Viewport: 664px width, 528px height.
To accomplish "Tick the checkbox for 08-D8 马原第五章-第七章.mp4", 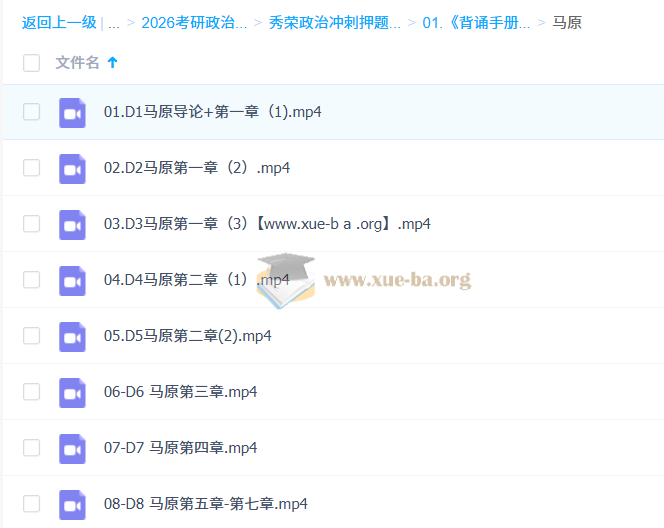I will [x=31, y=504].
